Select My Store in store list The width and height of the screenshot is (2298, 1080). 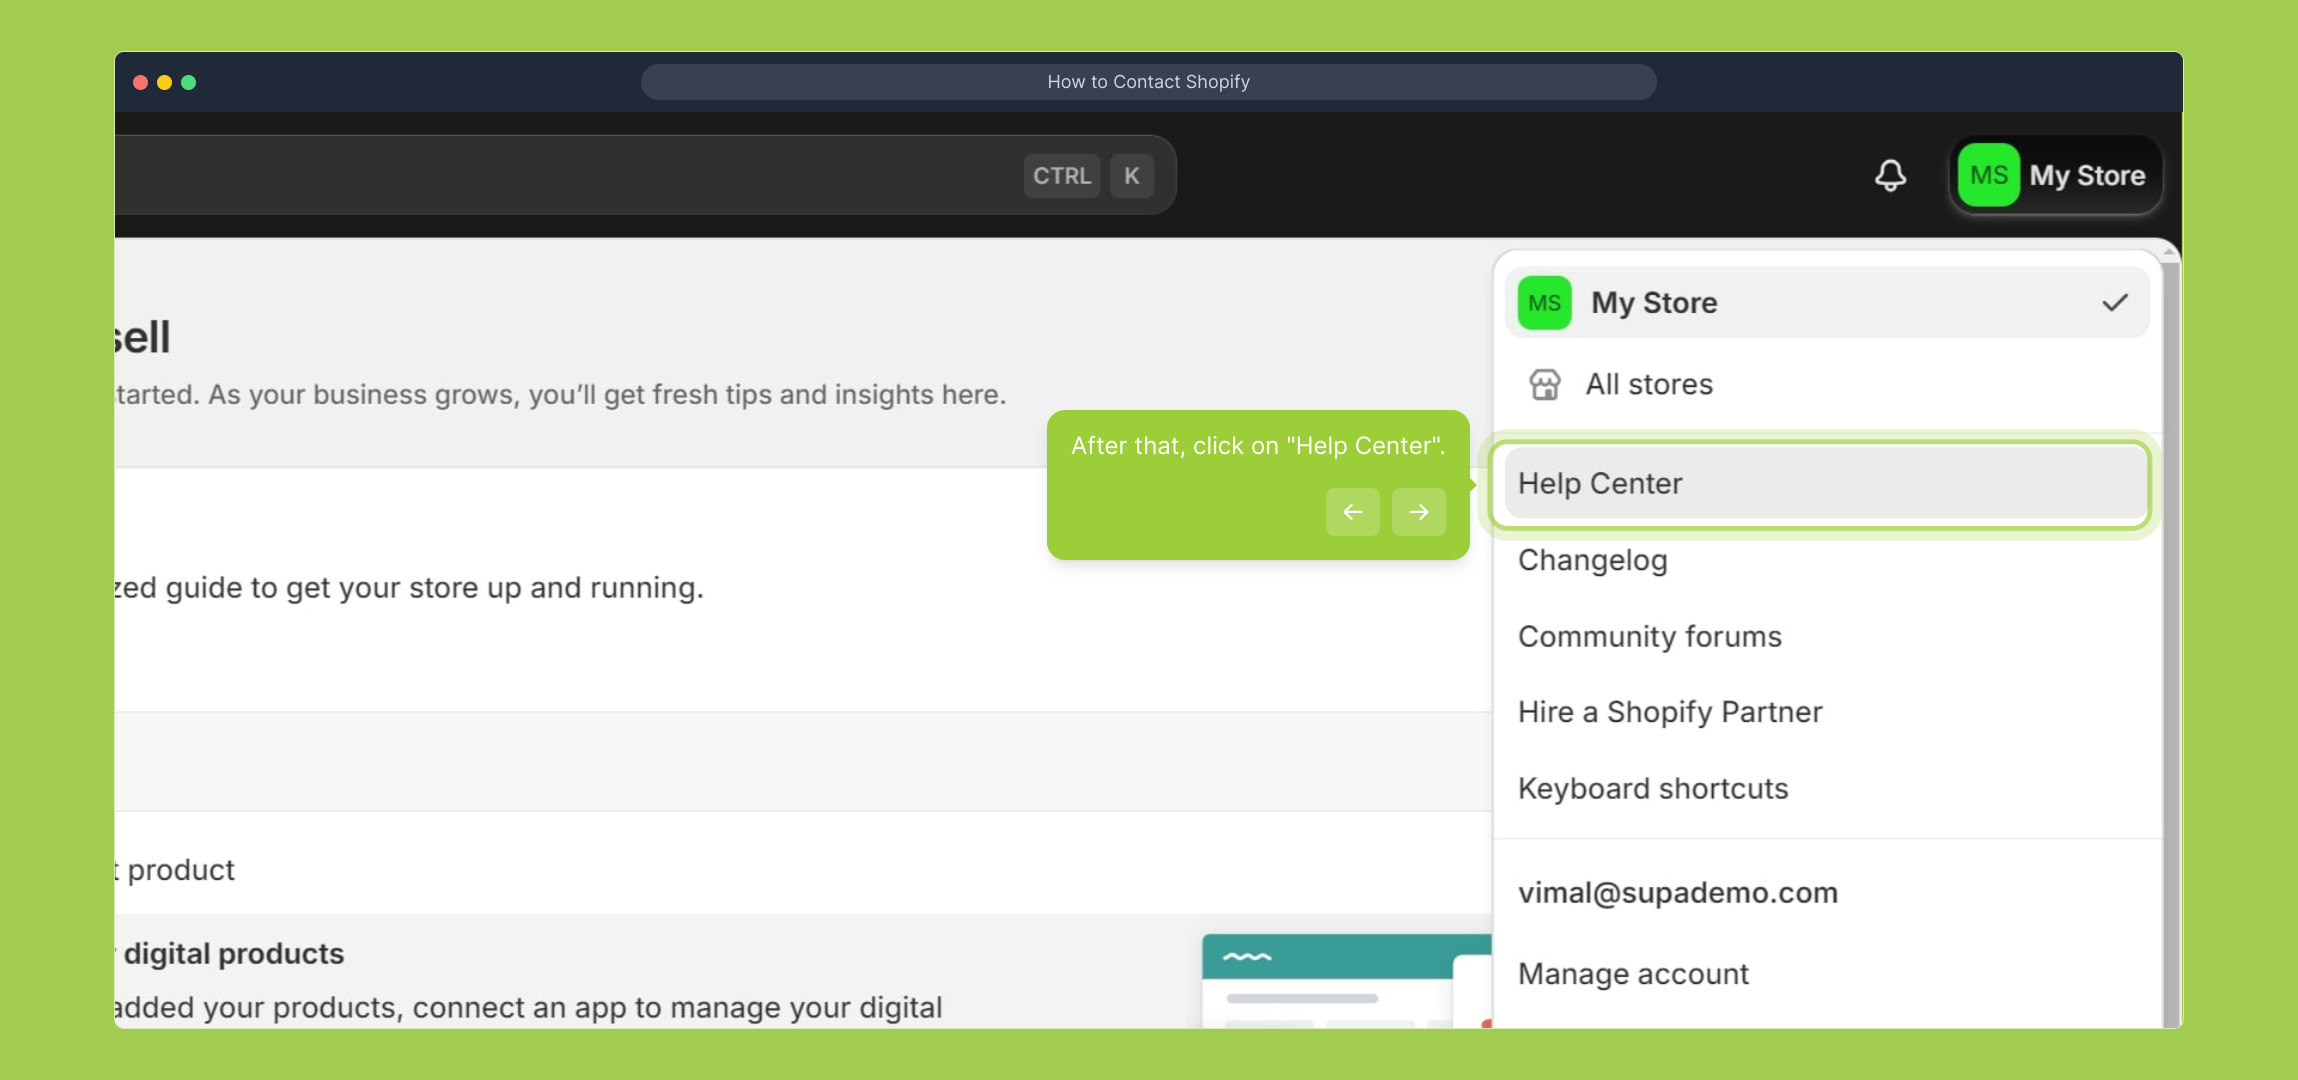1654,303
